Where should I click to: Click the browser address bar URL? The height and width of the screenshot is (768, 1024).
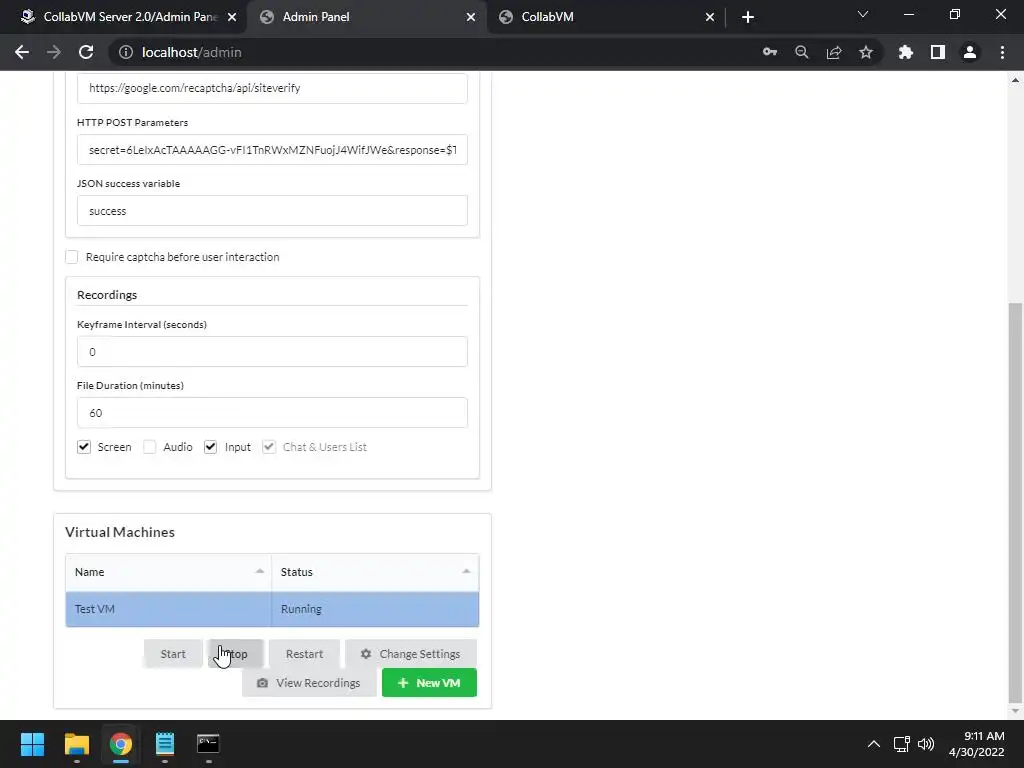(x=191, y=52)
